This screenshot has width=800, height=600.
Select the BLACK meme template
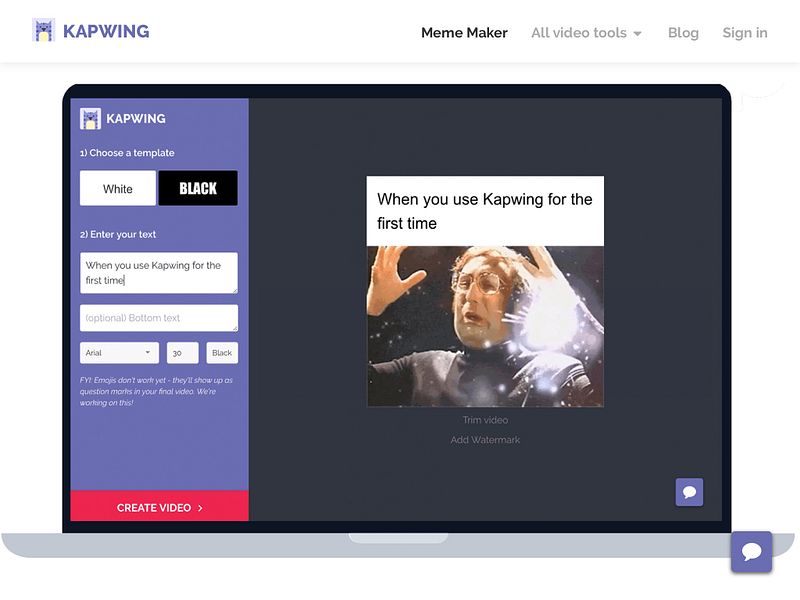pos(198,188)
